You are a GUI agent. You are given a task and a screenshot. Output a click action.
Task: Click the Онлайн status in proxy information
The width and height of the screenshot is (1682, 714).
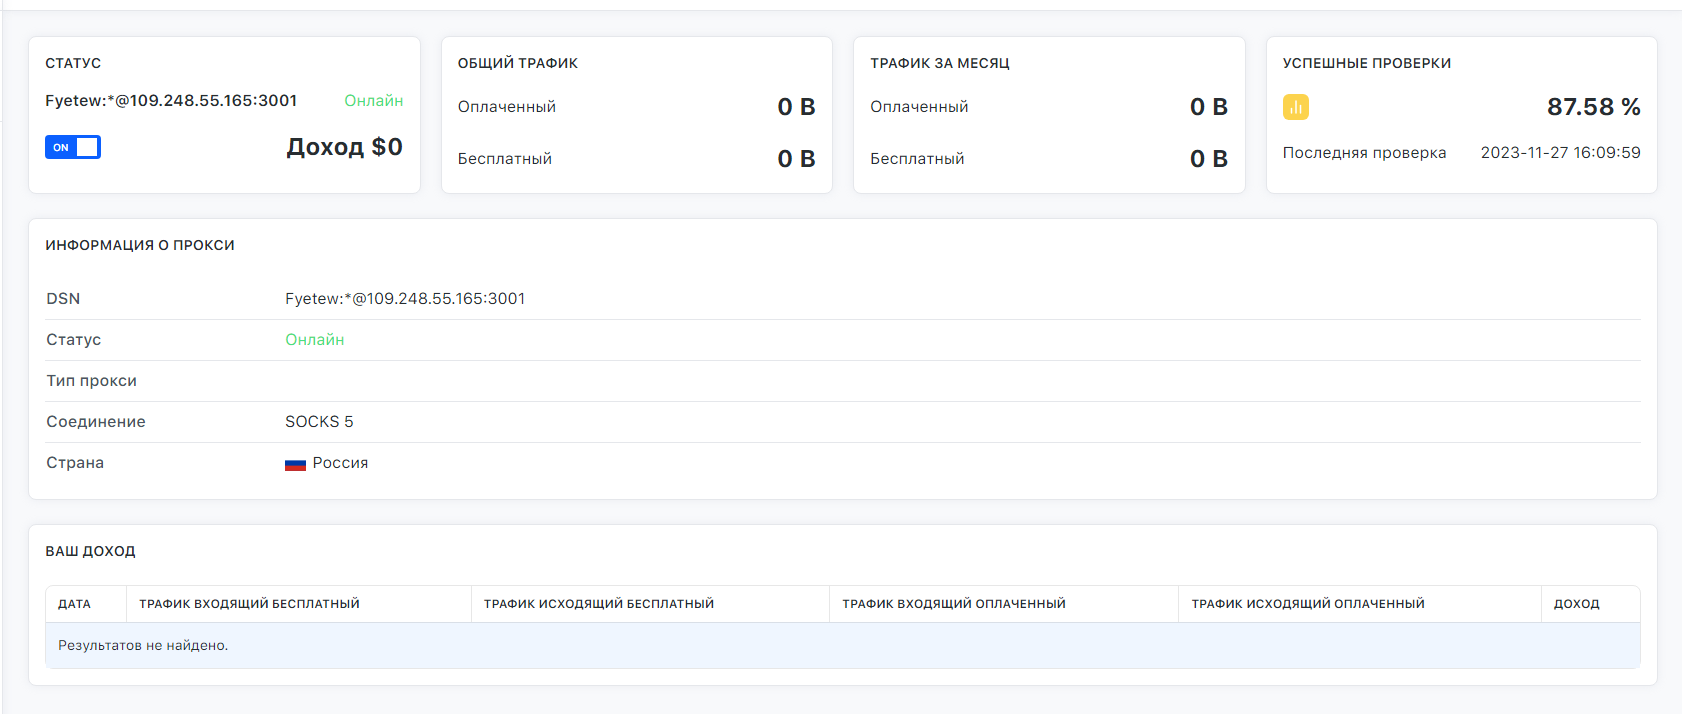(x=314, y=340)
